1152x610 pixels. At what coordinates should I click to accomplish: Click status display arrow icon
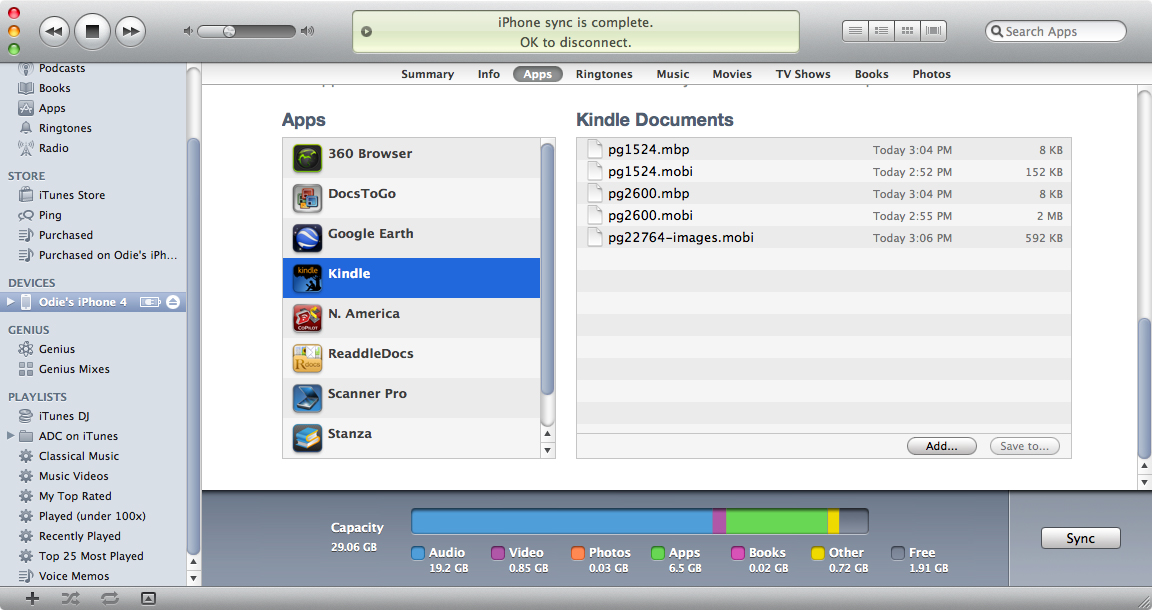(x=366, y=32)
